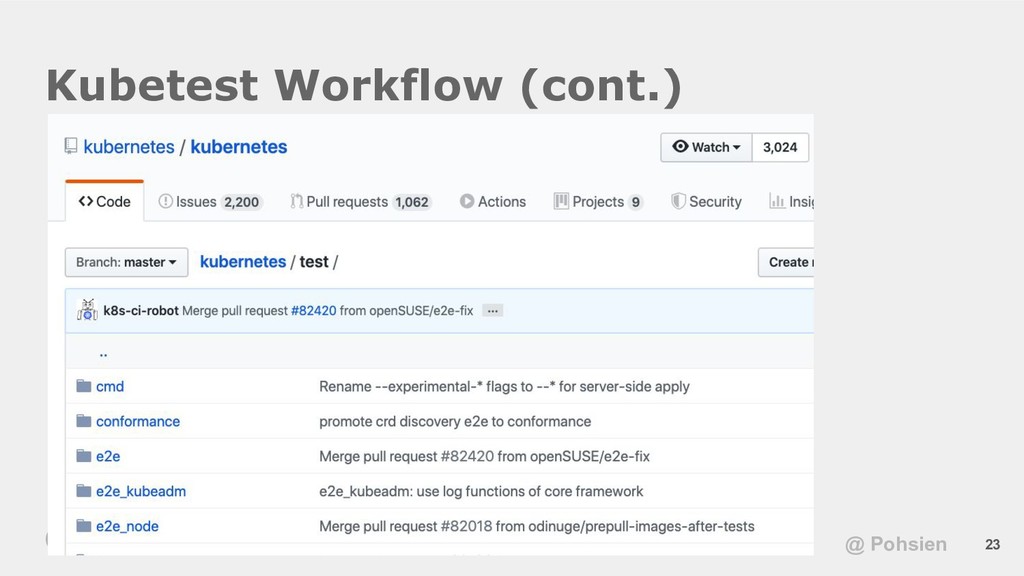The height and width of the screenshot is (576, 1024).
Task: Click the Projects count badge 9
Action: coord(635,202)
